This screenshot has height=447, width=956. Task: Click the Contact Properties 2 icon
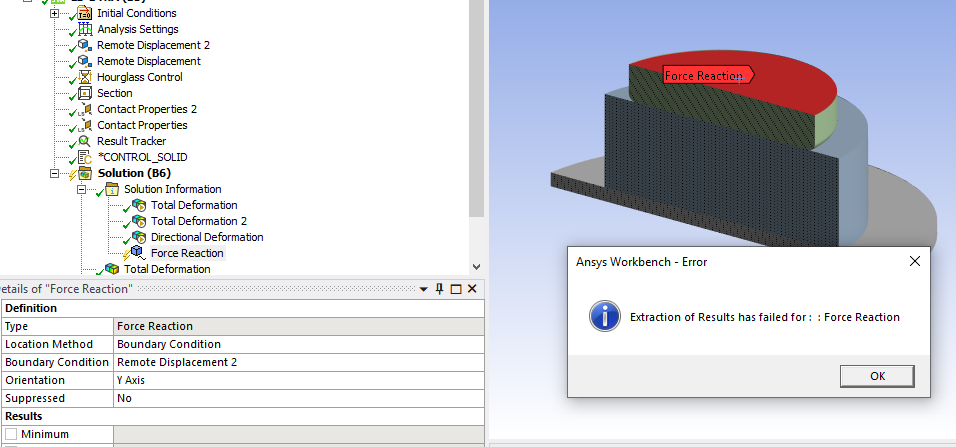84,109
